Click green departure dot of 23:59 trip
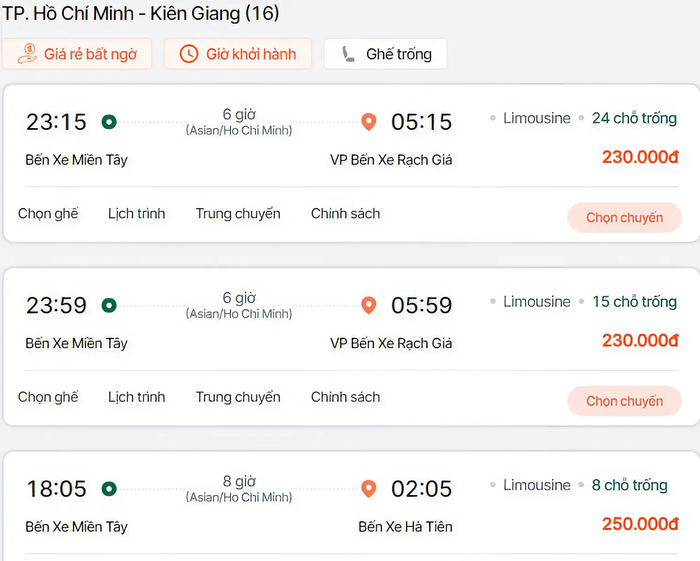This screenshot has width=700, height=561. 108,305
